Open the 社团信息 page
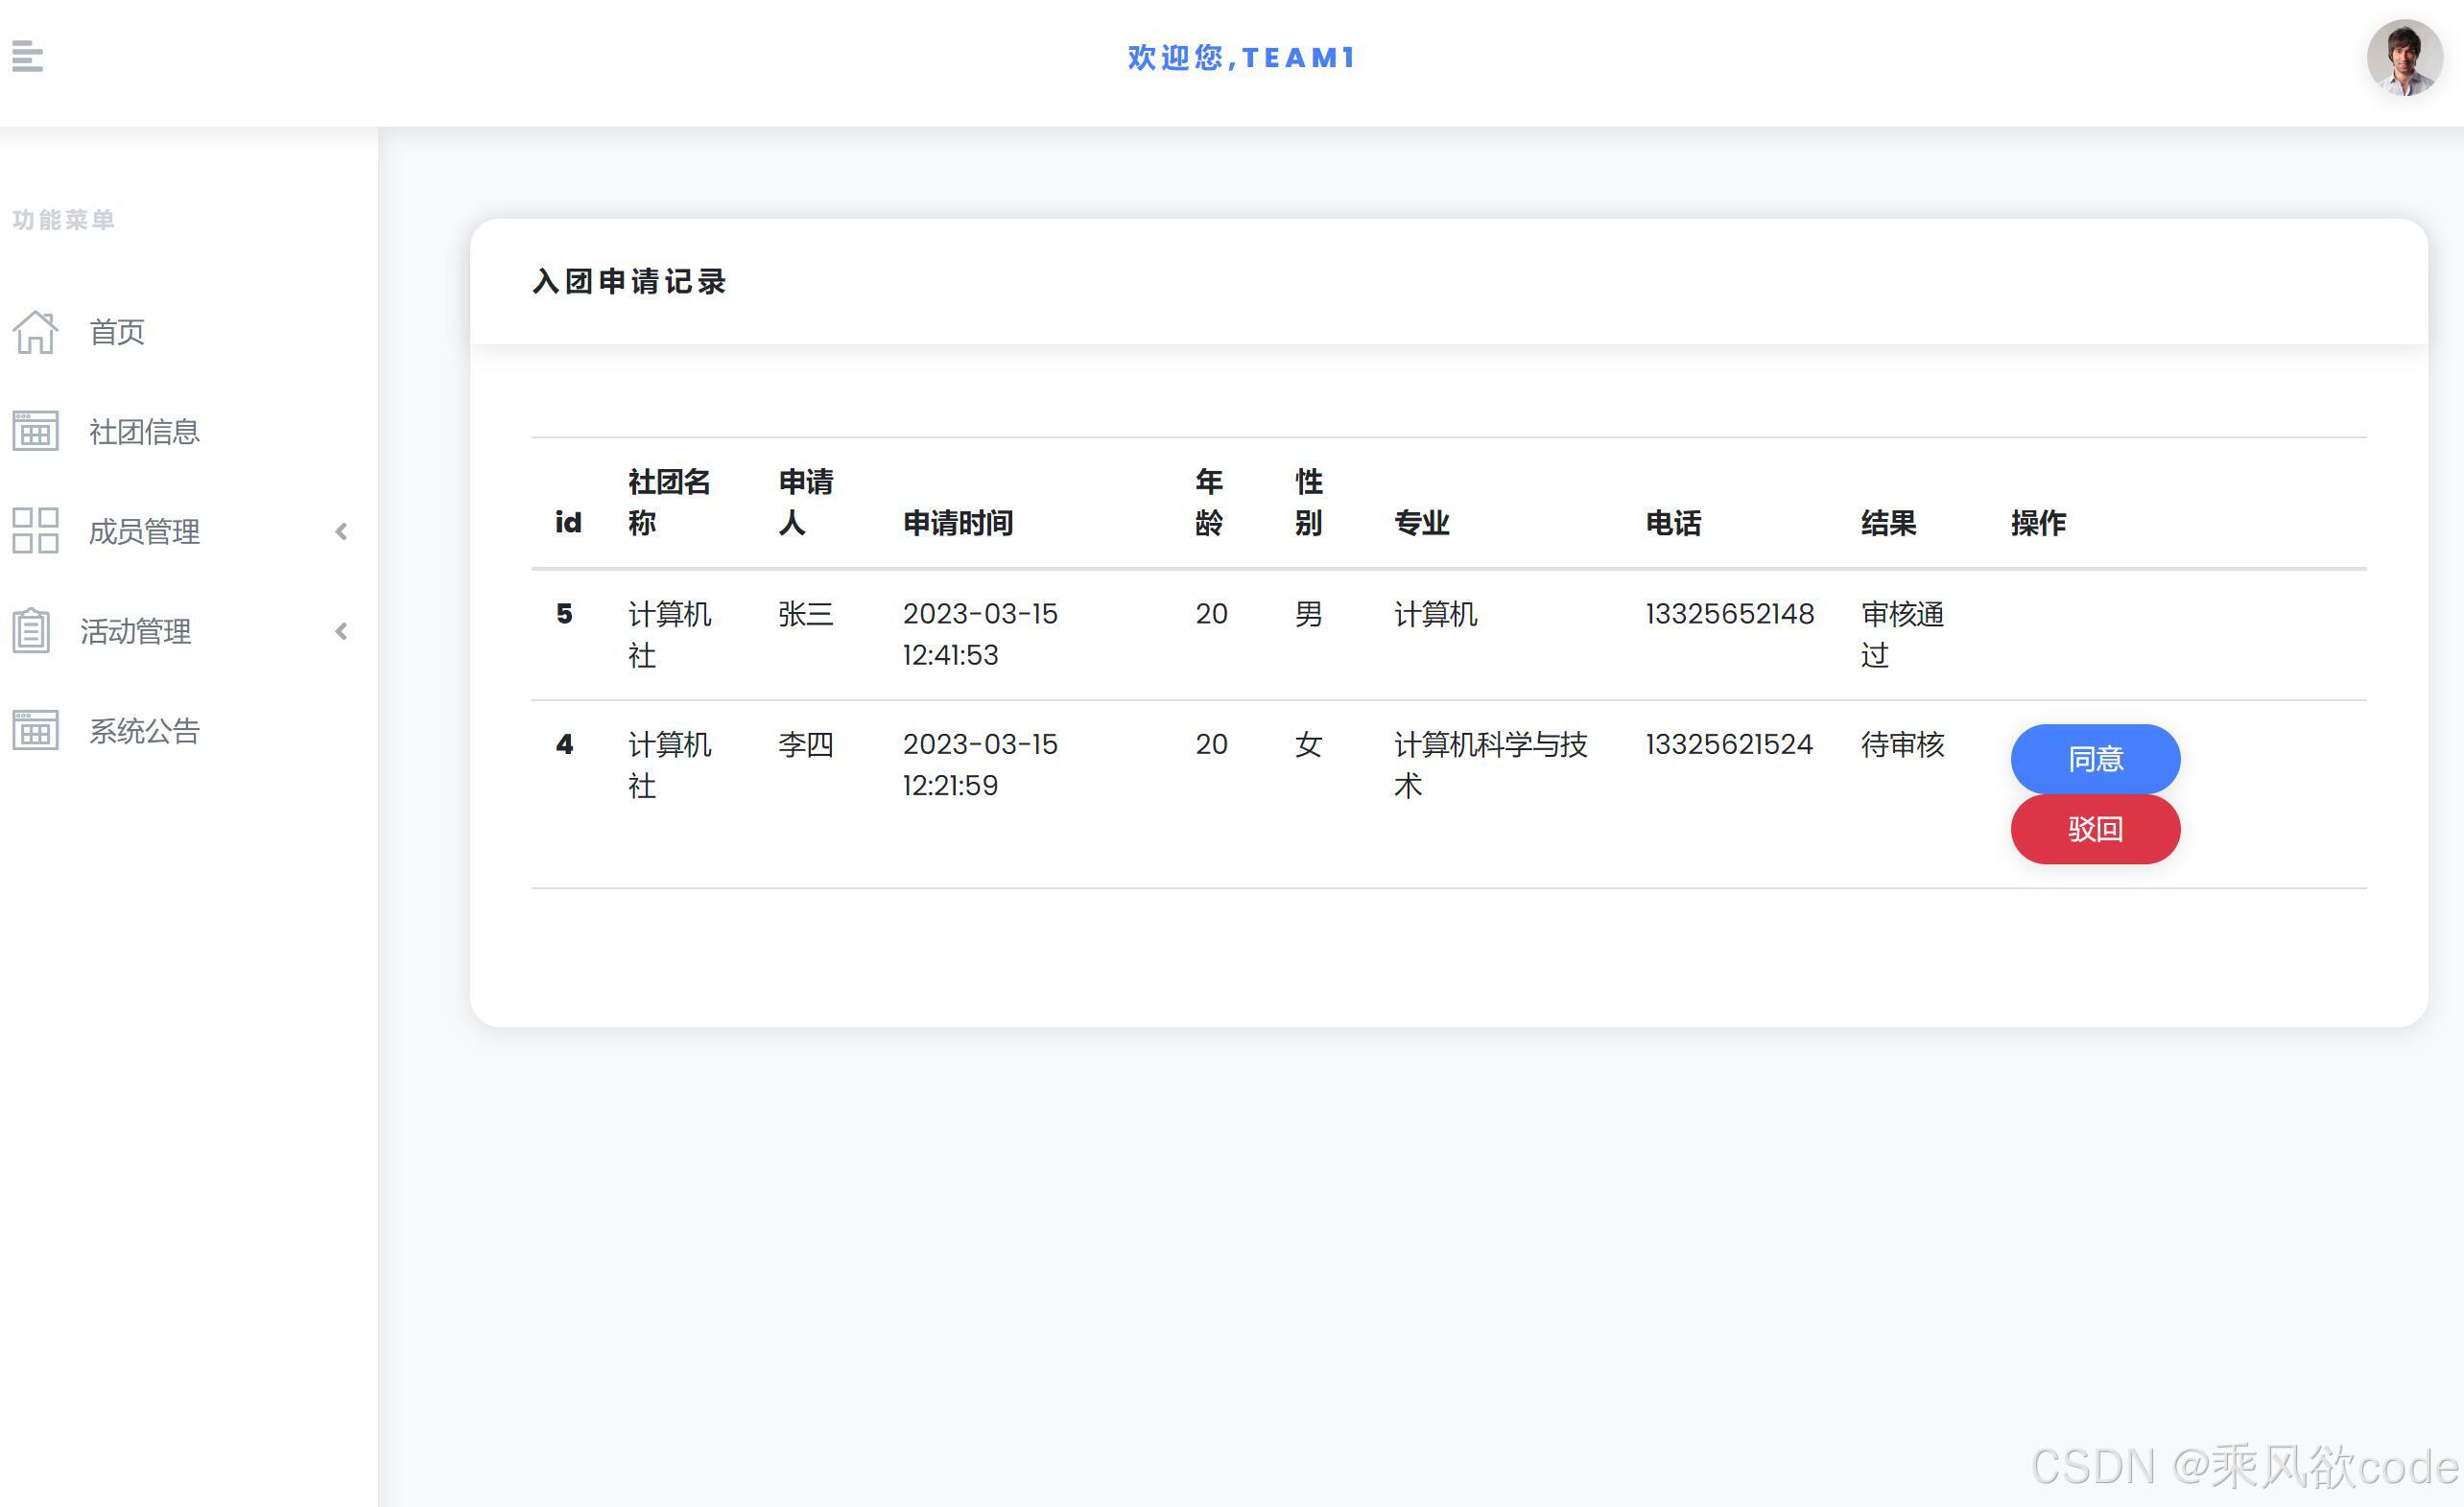2464x1507 pixels. [144, 431]
